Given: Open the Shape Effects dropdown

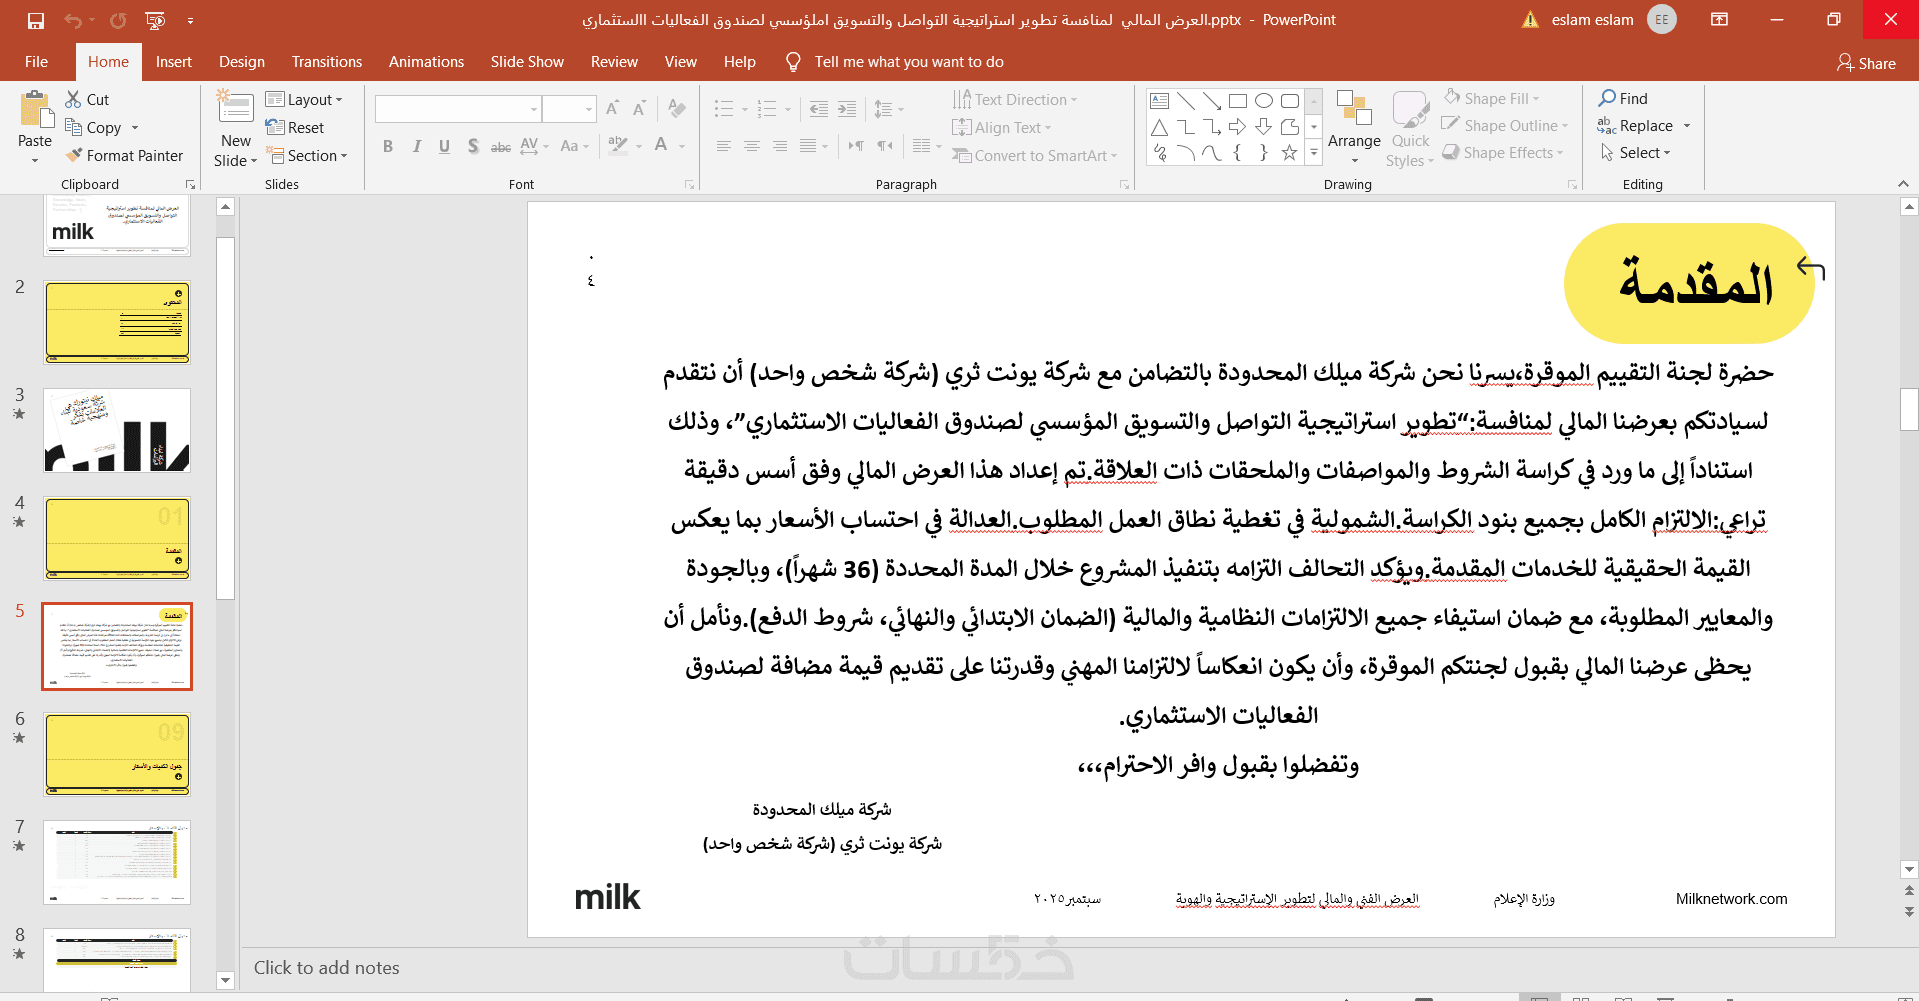Looking at the screenshot, I should coord(1502,152).
